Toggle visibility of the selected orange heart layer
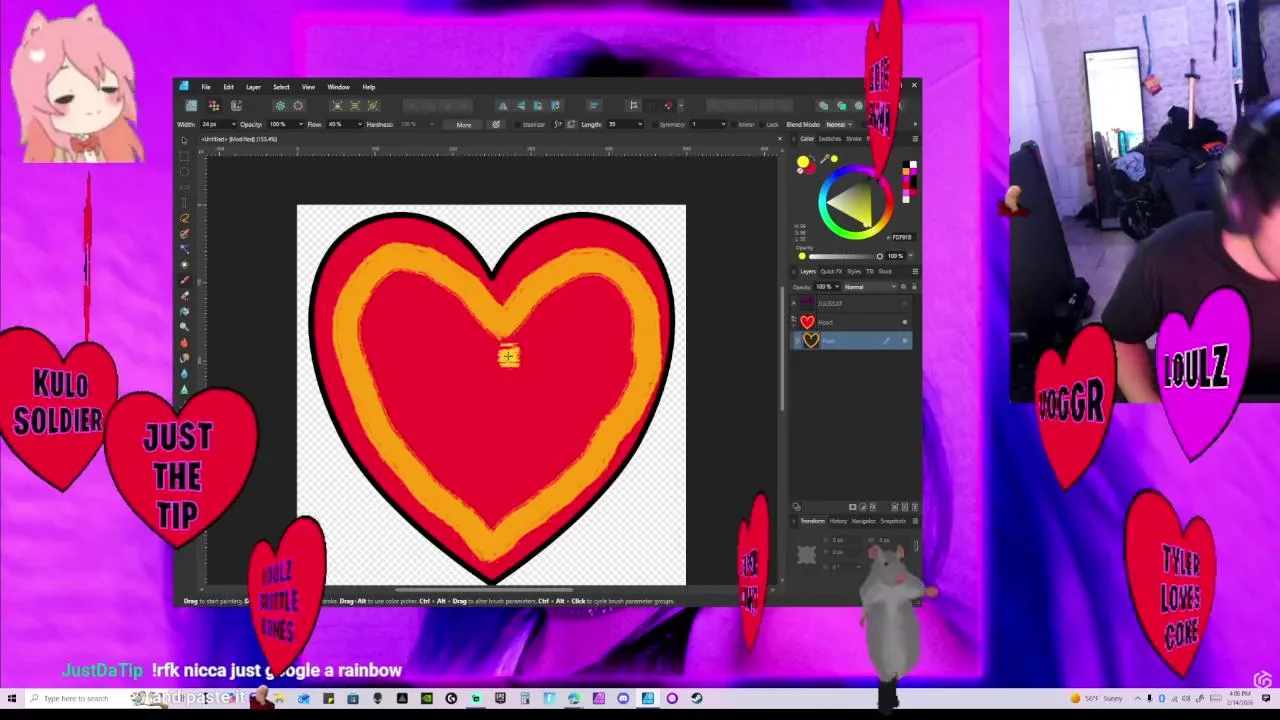This screenshot has width=1280, height=720. click(905, 341)
